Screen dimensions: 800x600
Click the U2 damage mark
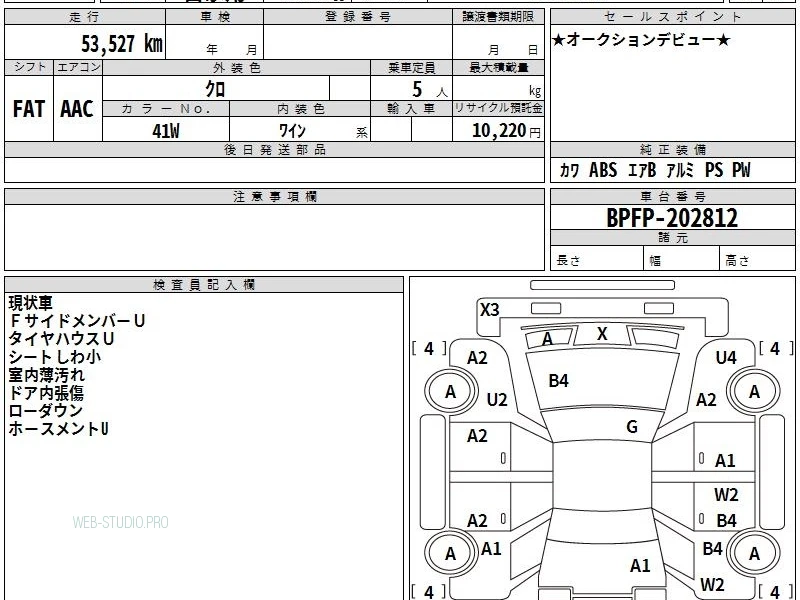point(497,399)
